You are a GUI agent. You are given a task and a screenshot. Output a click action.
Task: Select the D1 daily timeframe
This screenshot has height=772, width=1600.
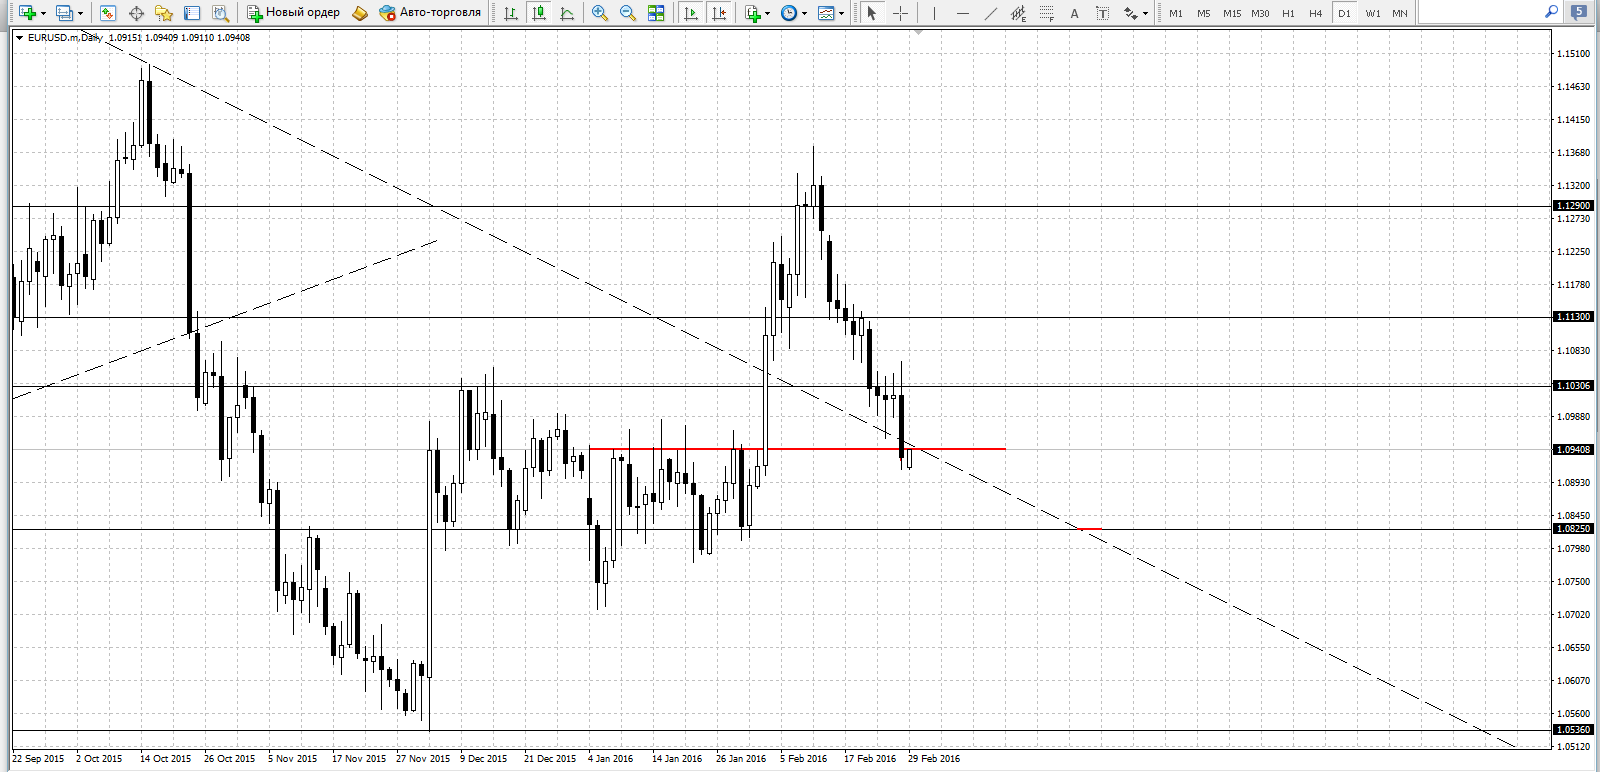(1344, 13)
